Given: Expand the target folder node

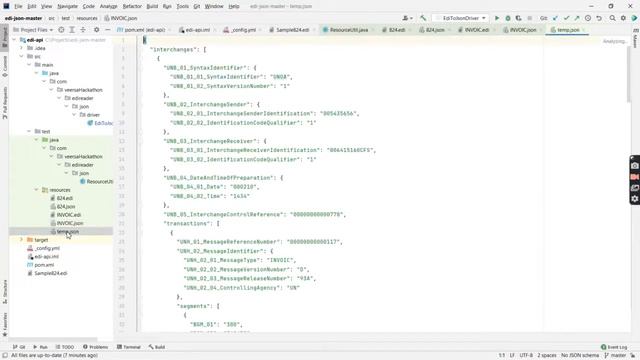Looking at the screenshot, I should (22, 240).
